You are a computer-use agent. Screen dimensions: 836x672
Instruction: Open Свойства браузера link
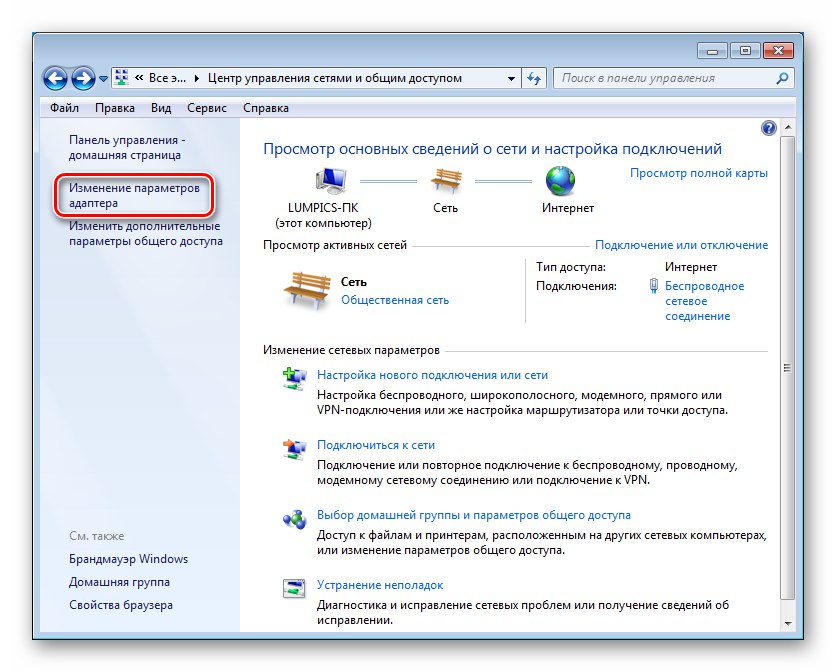(121, 605)
